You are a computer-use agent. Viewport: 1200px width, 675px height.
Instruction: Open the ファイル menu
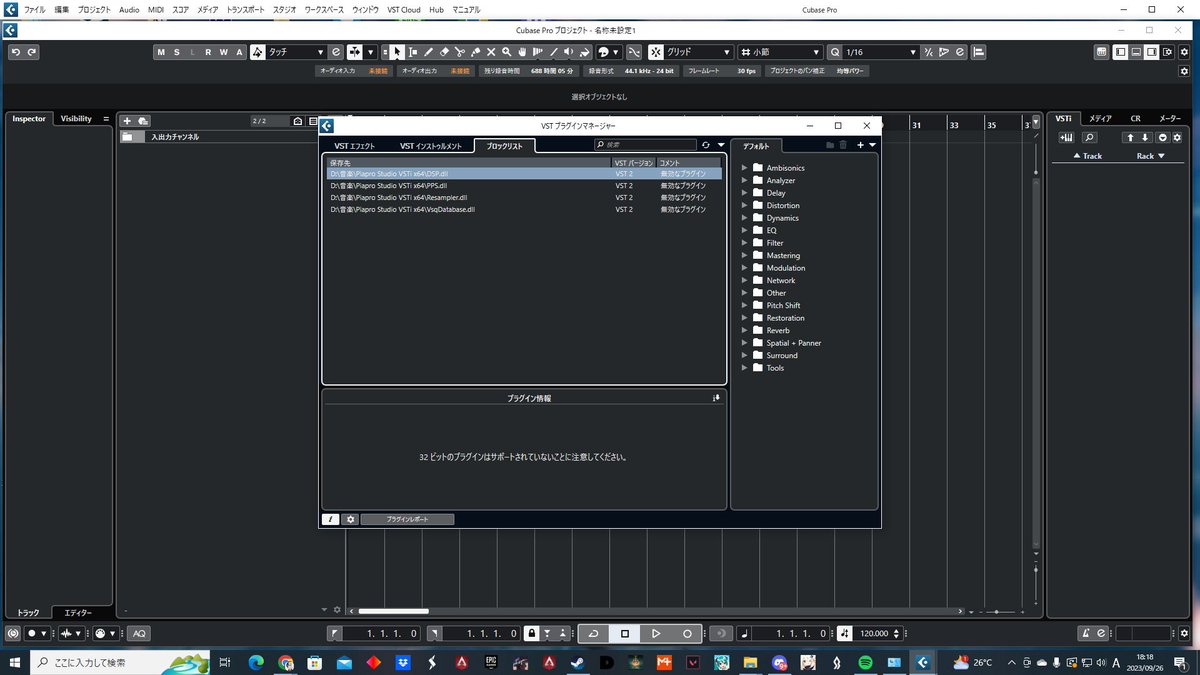(x=35, y=9)
